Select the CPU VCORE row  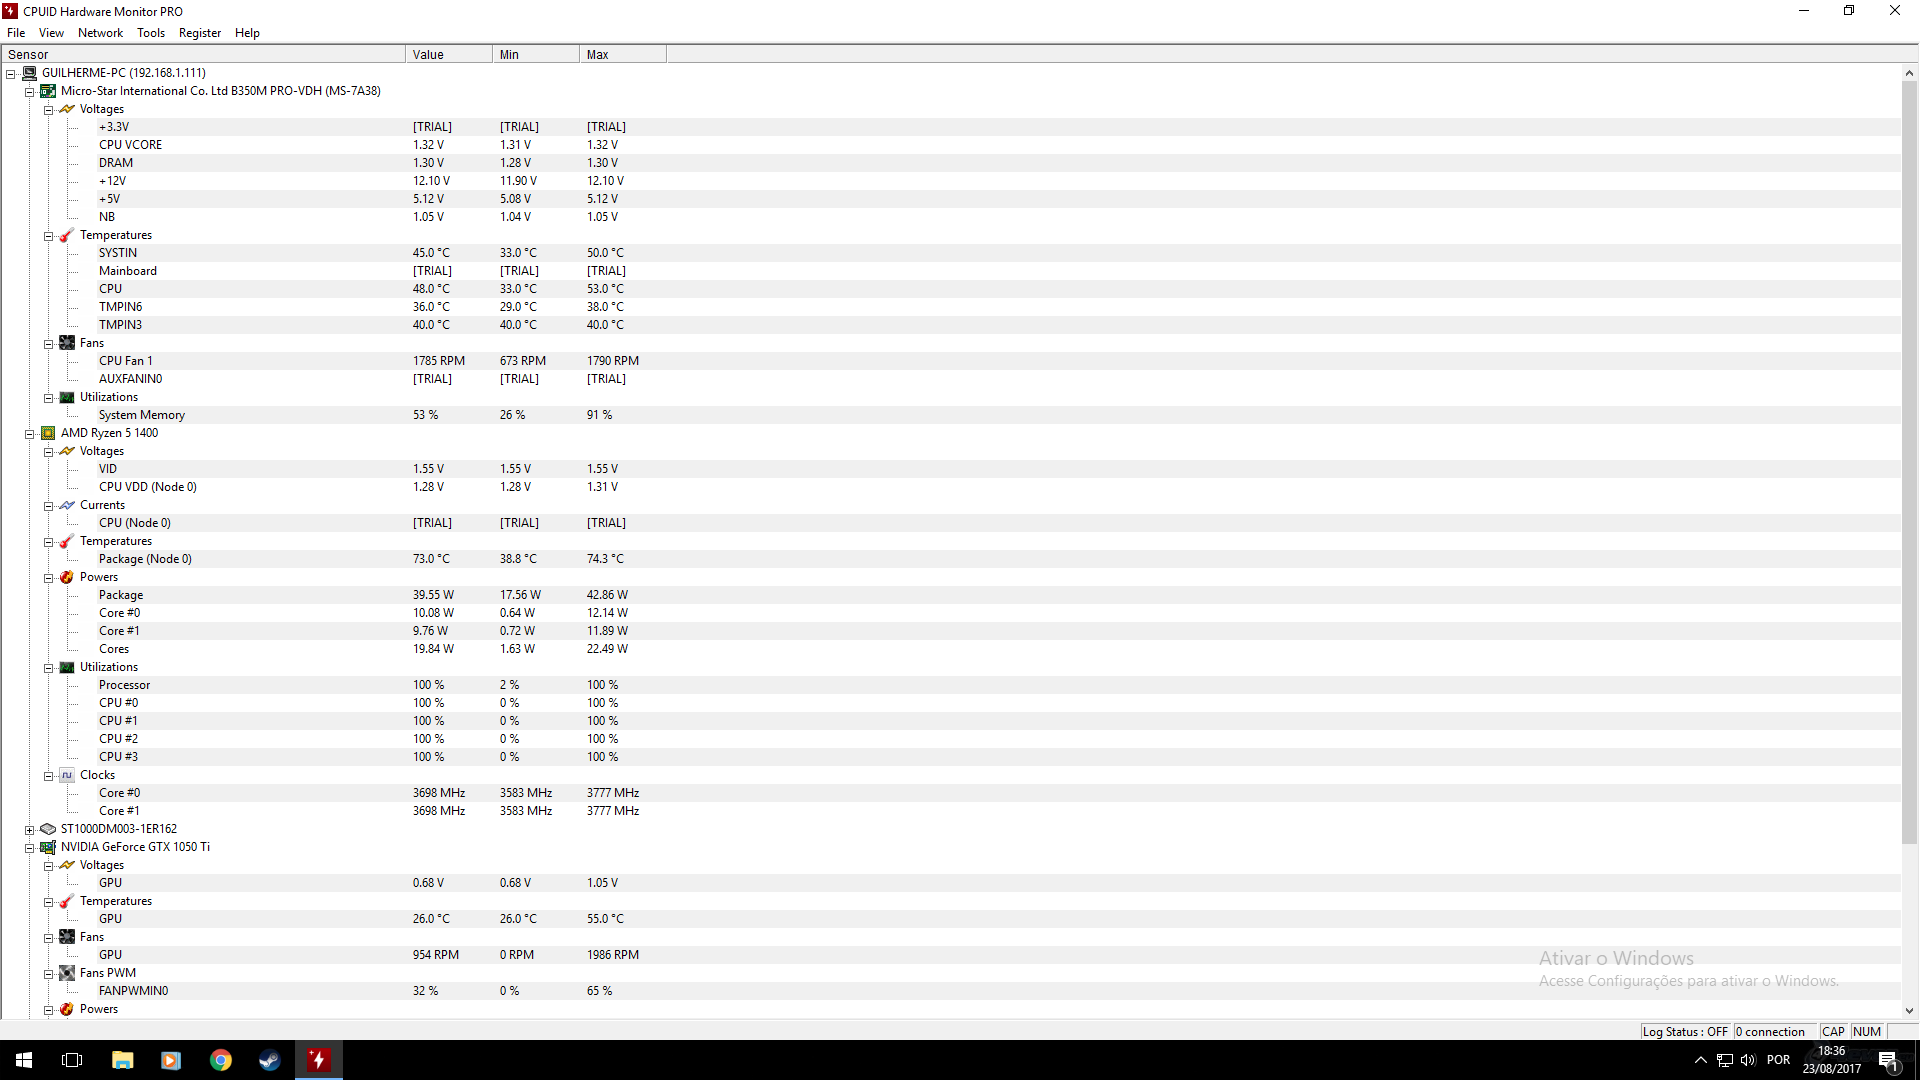(950, 145)
